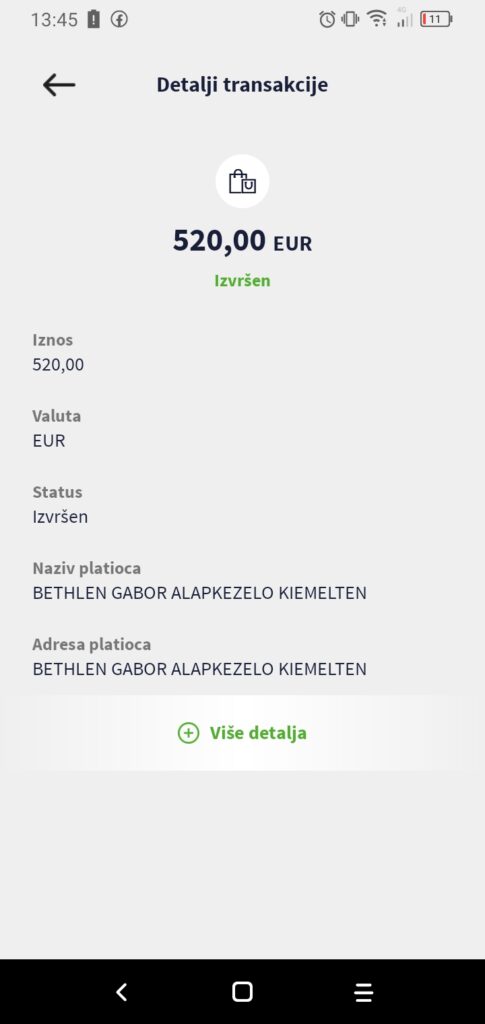Tap the battery indicator in status bar
Viewport: 485px width, 1024px height.
436,19
